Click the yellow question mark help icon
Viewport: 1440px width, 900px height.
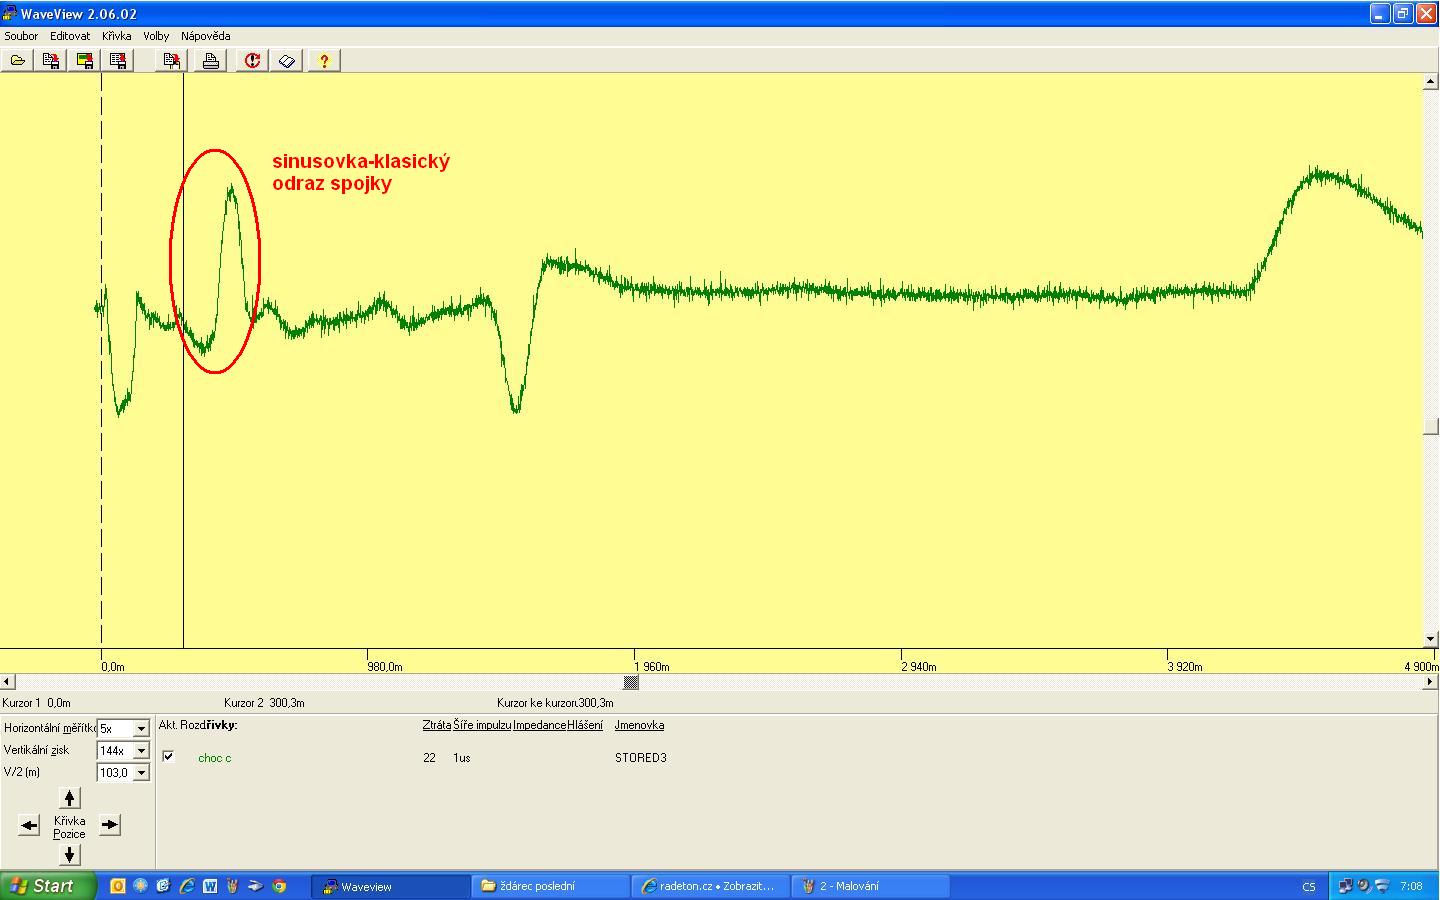coord(324,61)
